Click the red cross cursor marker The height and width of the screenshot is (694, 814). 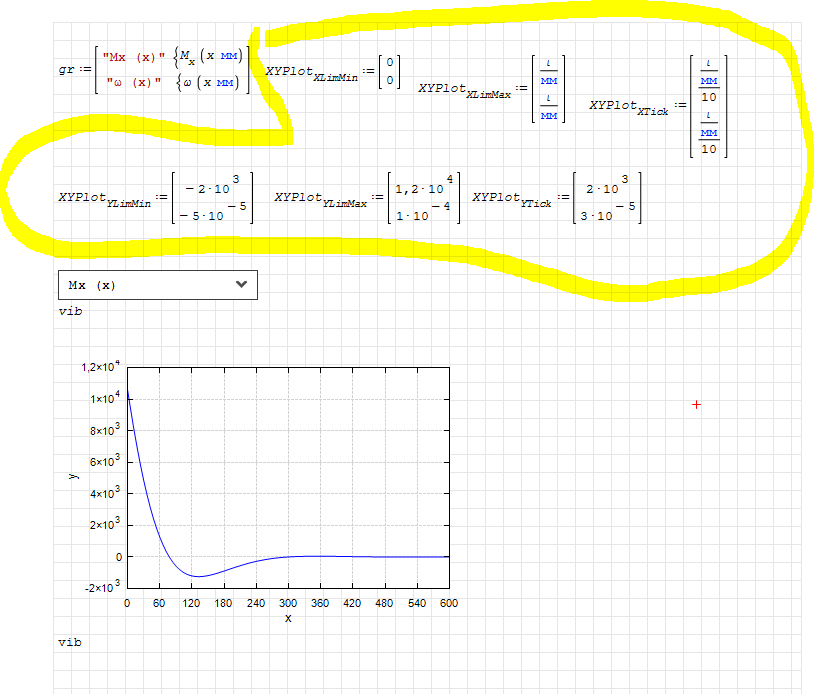(x=697, y=404)
